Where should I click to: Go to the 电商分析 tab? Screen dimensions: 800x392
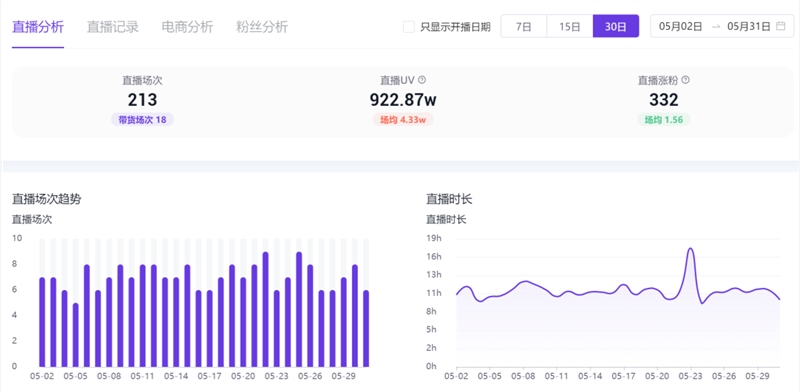(x=187, y=27)
